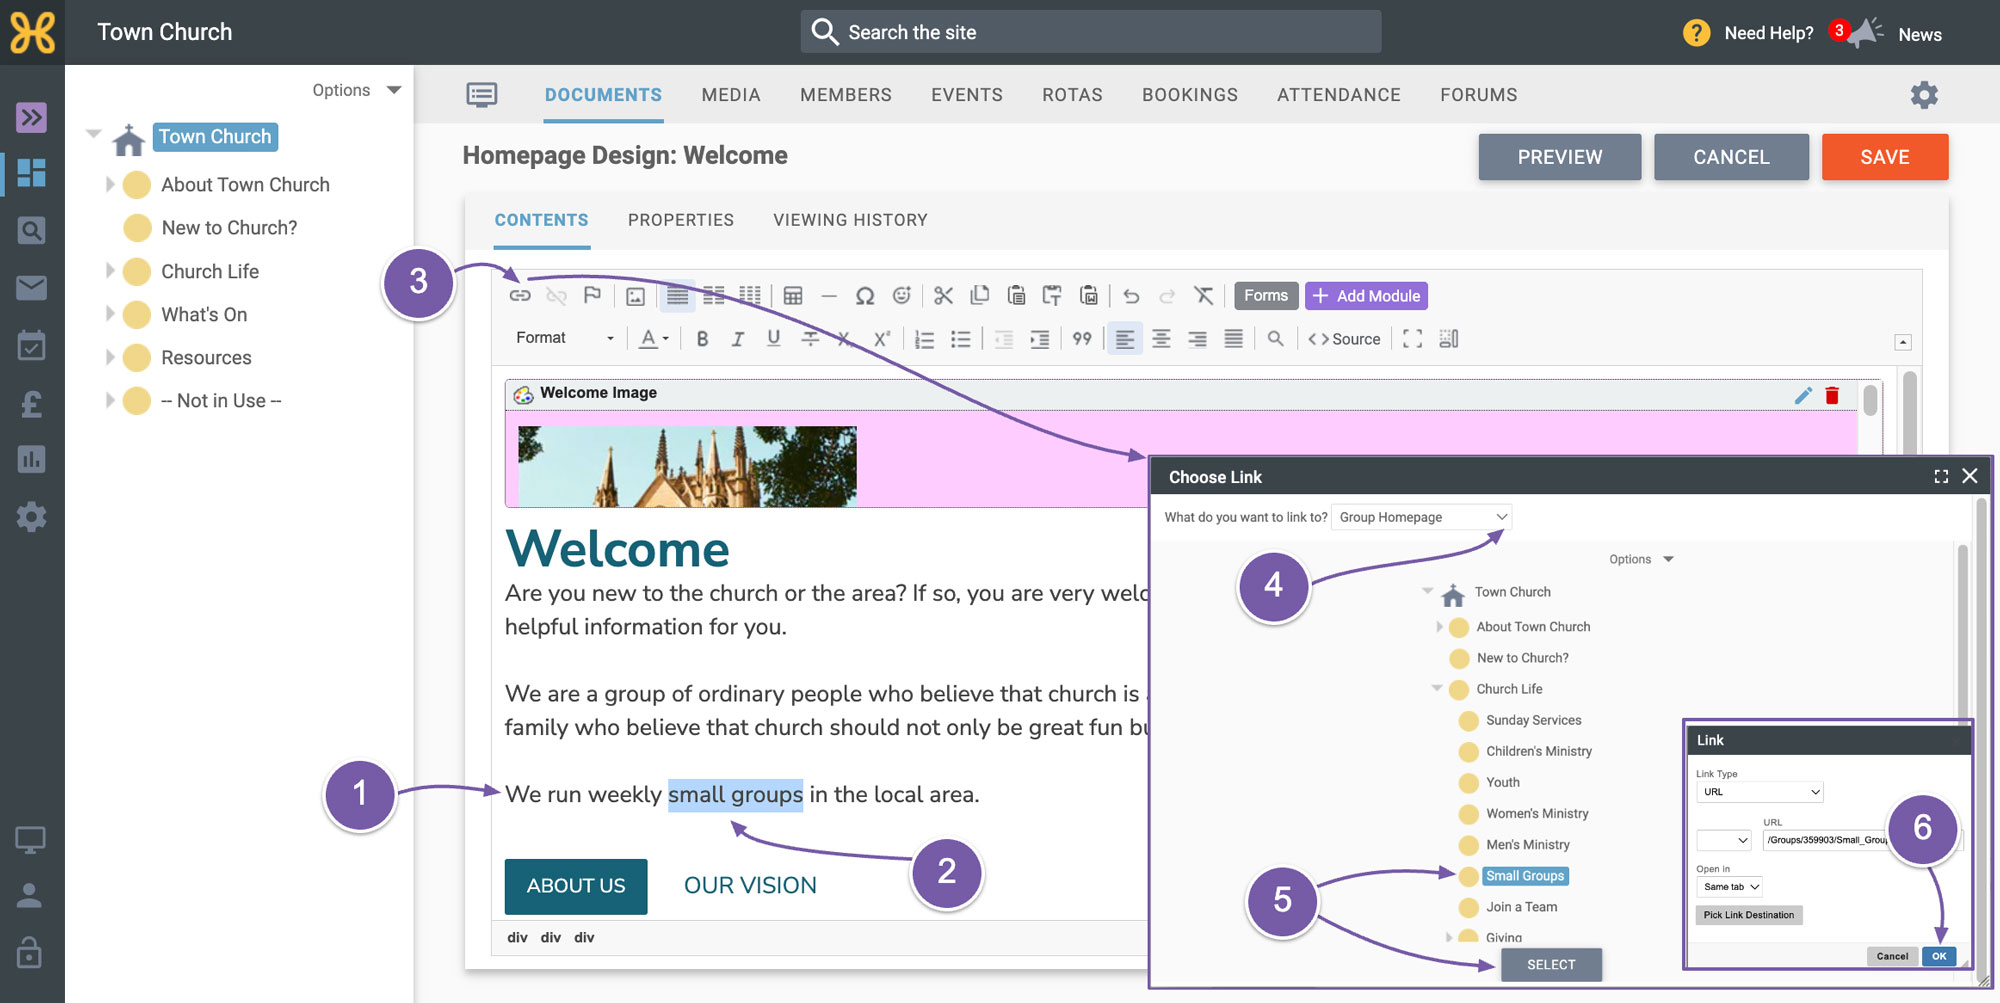Image resolution: width=2000 pixels, height=1003 pixels.
Task: Click paste as plain text icon
Action: (x=1052, y=296)
